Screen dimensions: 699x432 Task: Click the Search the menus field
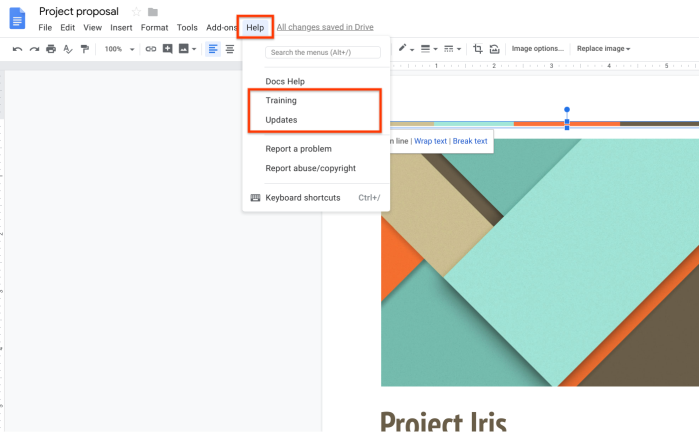coord(323,52)
